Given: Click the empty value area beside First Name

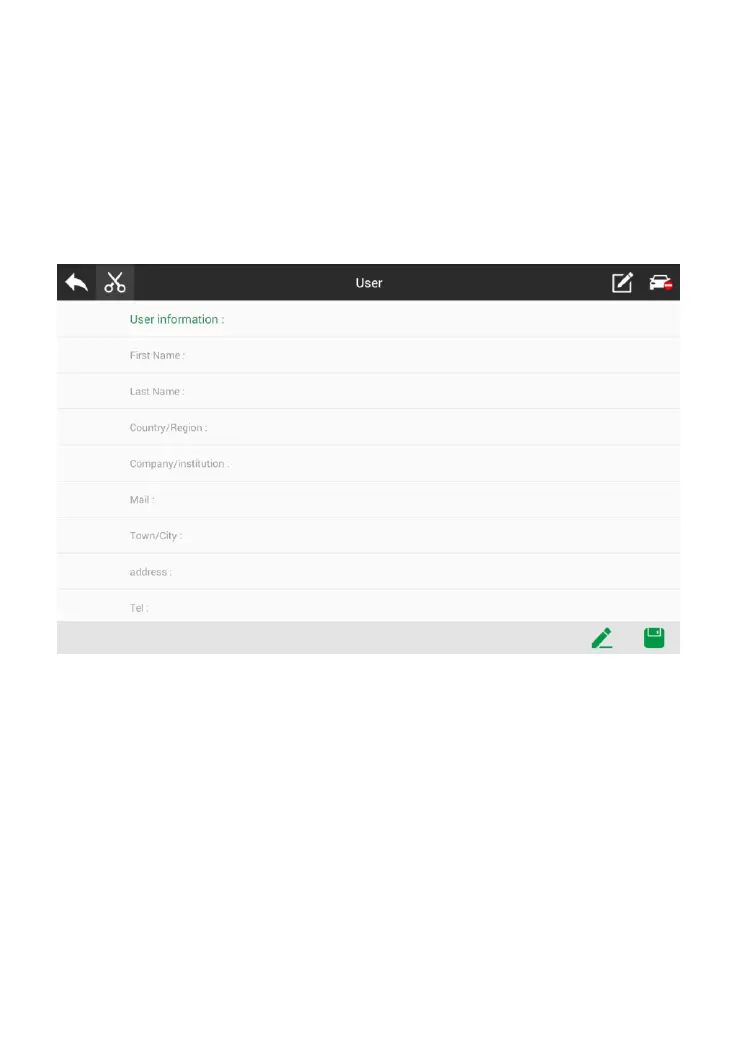Looking at the screenshot, I should pyautogui.click(x=428, y=355).
